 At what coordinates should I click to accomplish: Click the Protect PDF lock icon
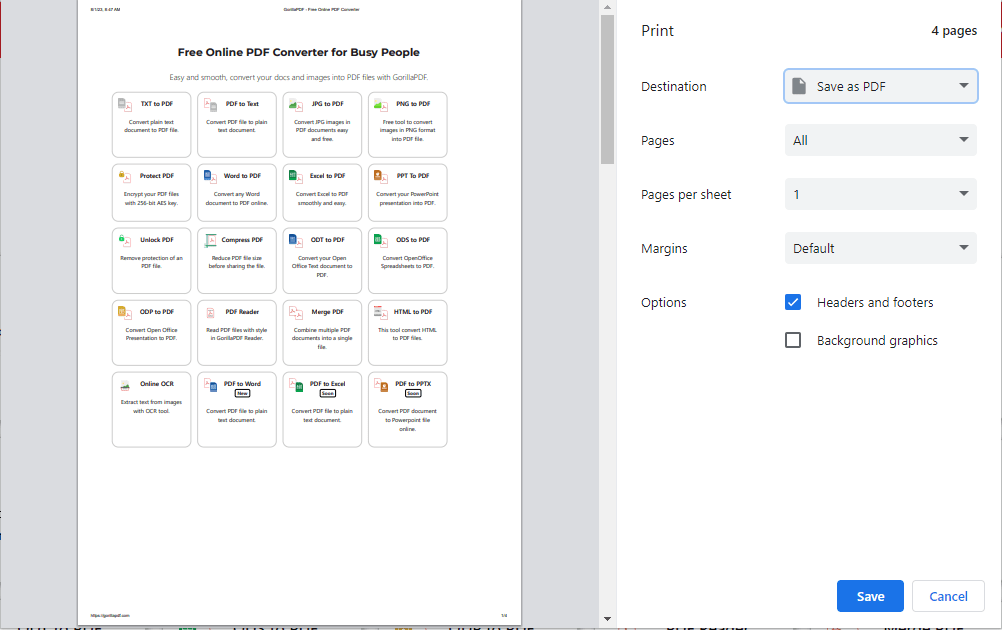tap(125, 176)
